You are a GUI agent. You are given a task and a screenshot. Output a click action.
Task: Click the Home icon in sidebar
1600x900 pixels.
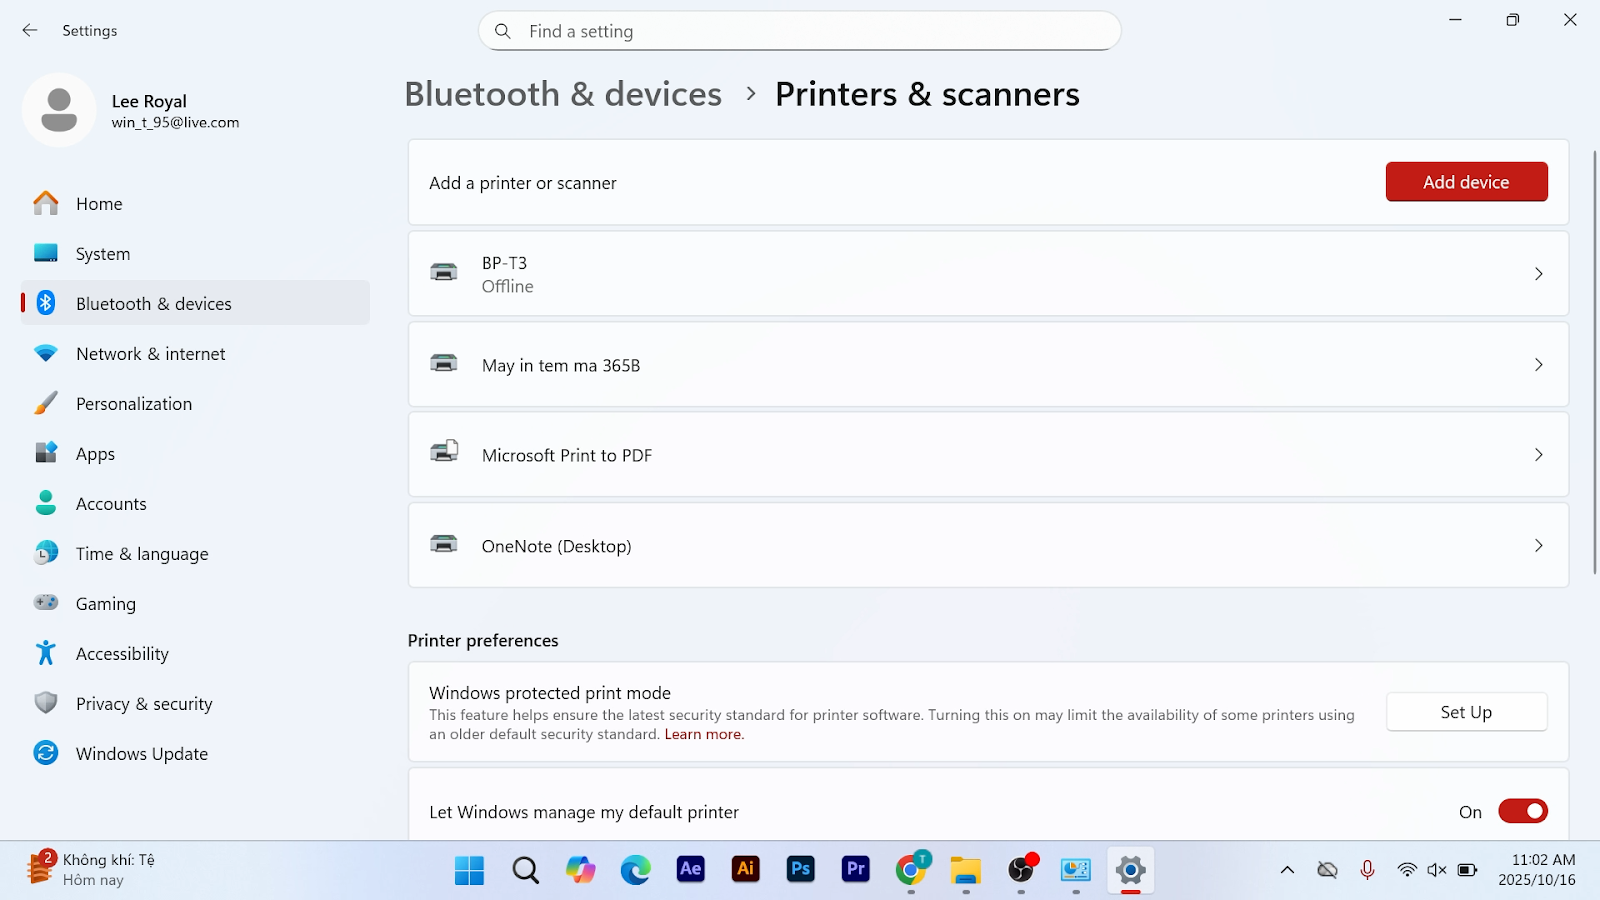46,204
